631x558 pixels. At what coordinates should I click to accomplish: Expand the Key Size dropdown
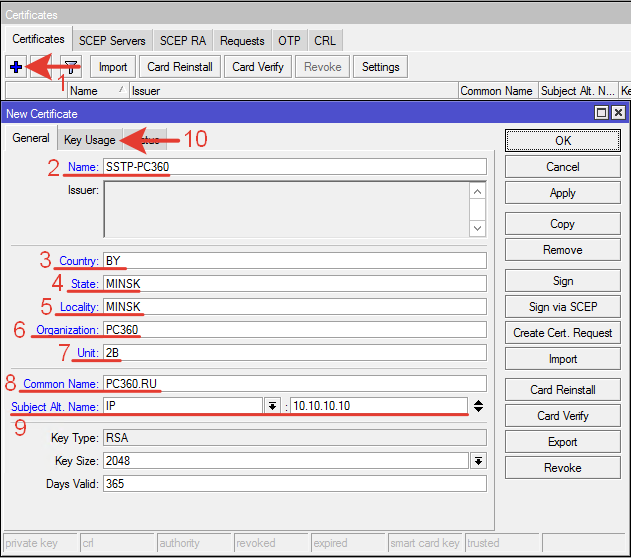[479, 461]
